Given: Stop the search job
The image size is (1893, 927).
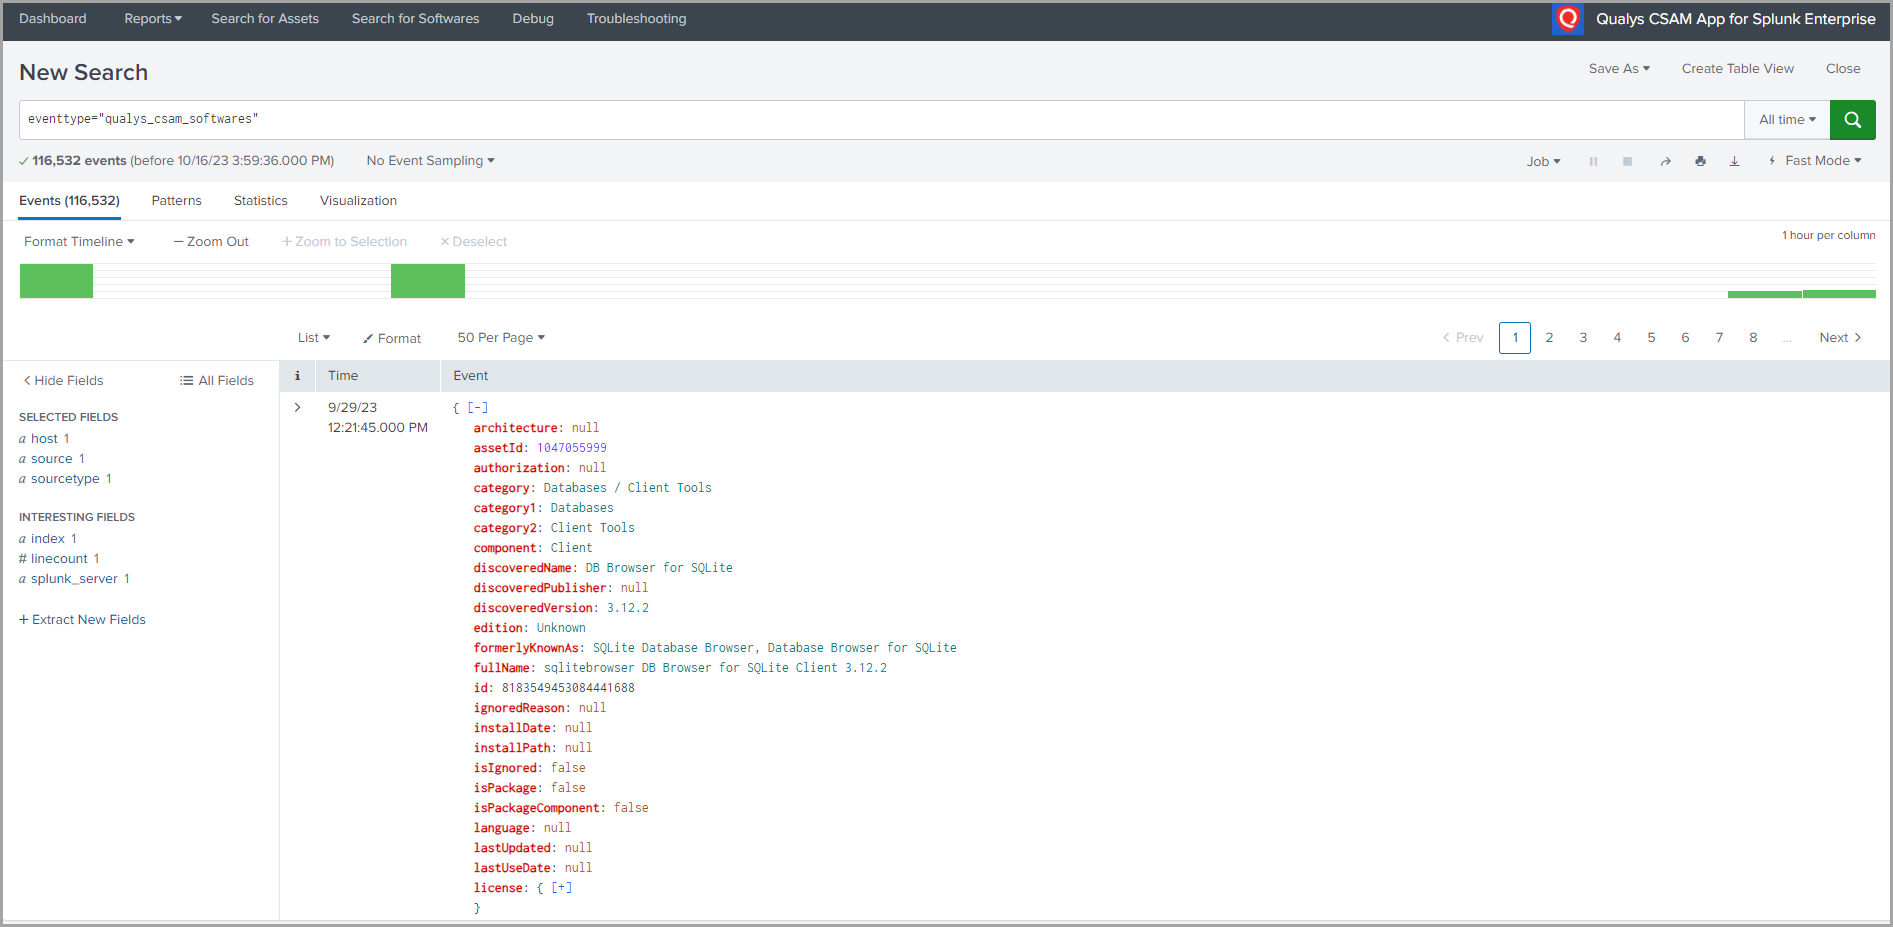Looking at the screenshot, I should point(1627,162).
